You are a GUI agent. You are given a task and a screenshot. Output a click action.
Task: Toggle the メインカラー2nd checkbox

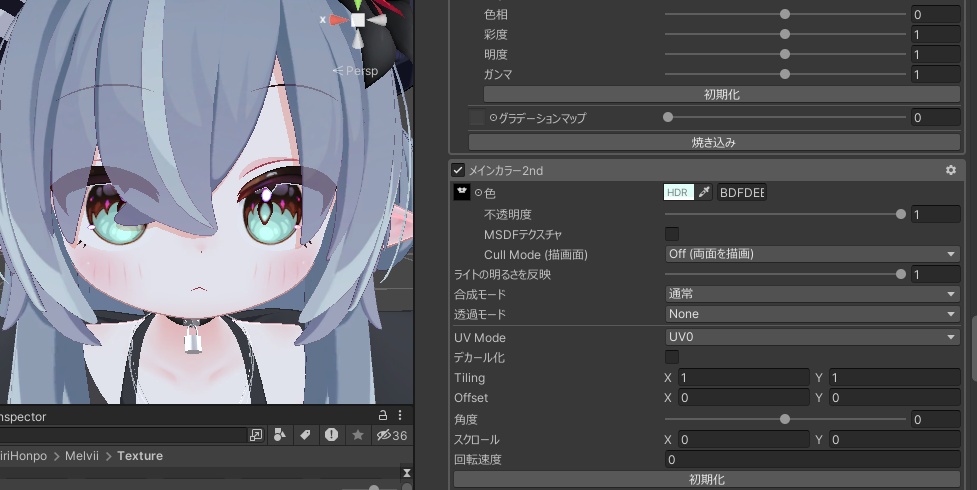tap(458, 170)
